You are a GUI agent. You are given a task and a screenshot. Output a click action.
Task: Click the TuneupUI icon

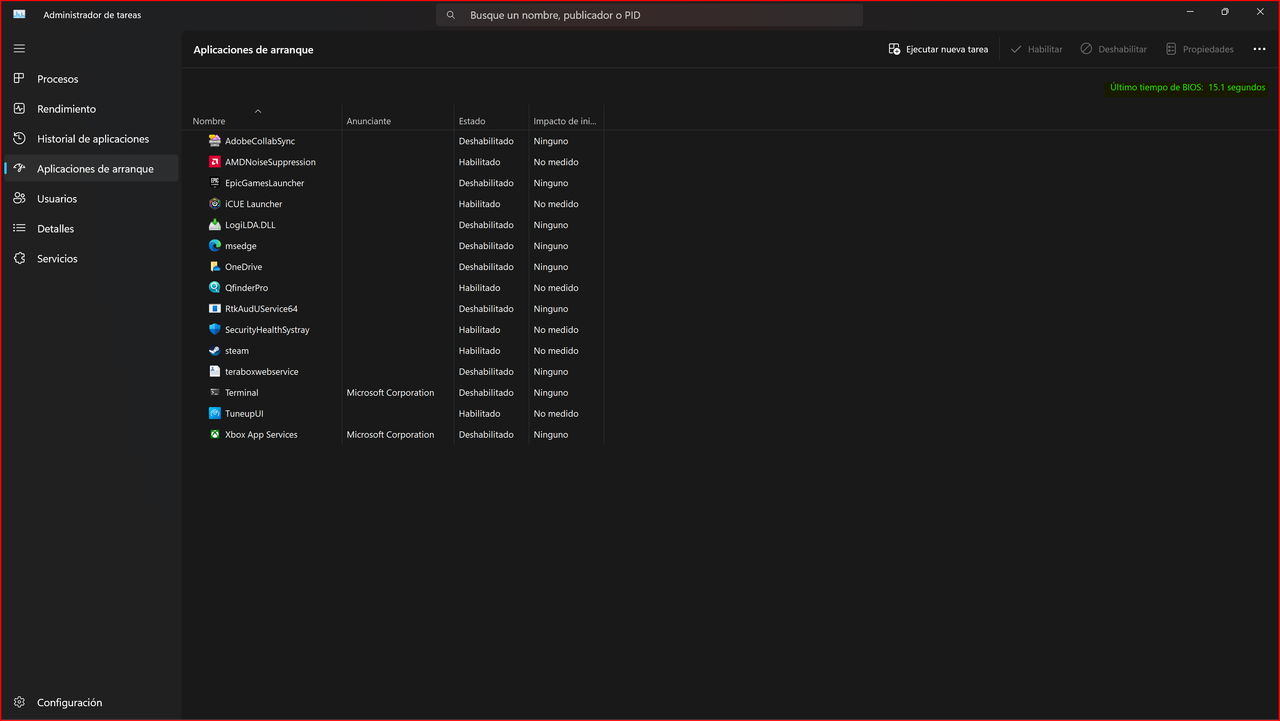pyautogui.click(x=215, y=414)
